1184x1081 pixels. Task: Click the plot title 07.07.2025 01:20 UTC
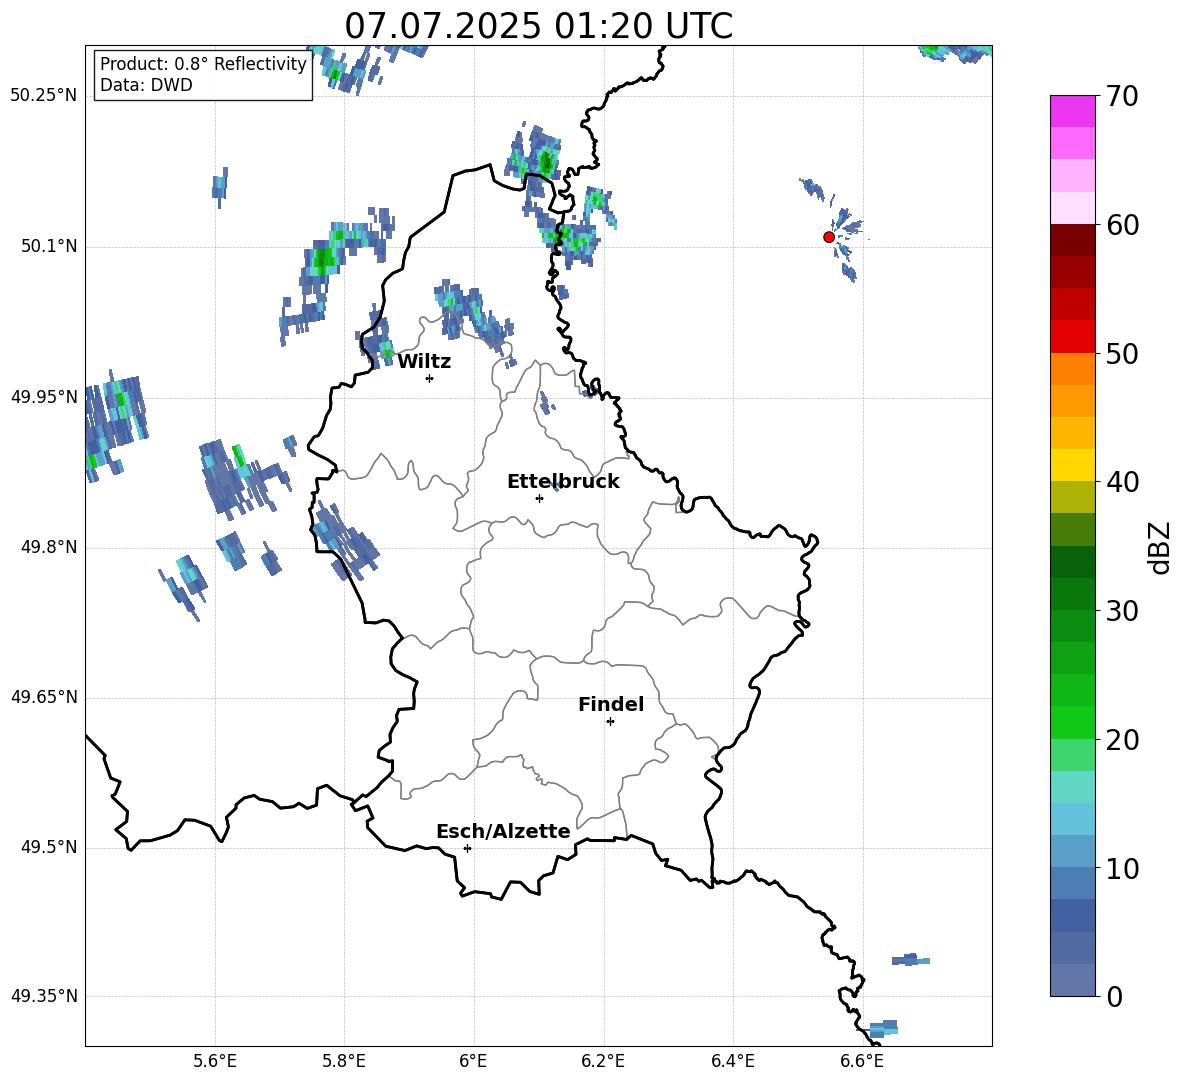538,26
